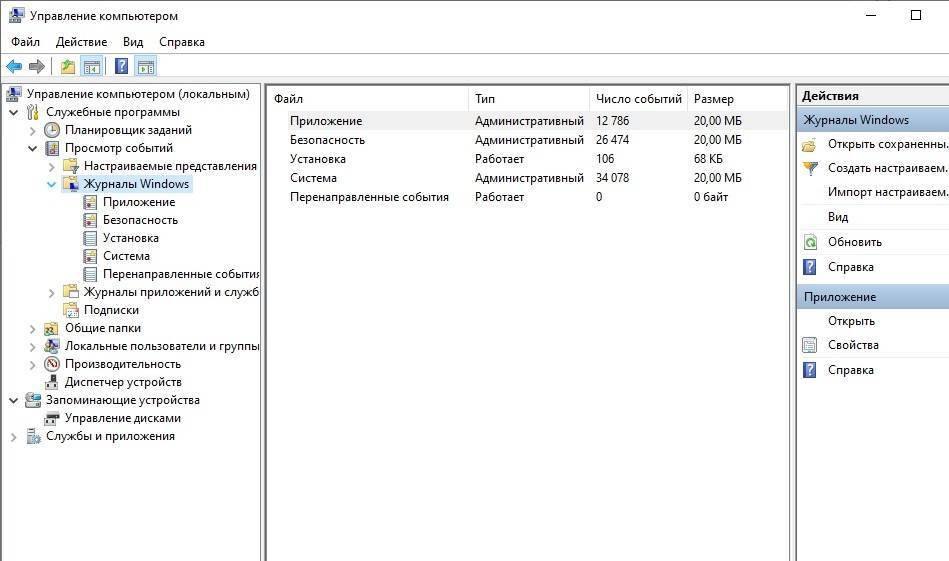The image size is (949, 561).
Task: Toggle the console tree show/hide button
Action: pyautogui.click(x=92, y=67)
